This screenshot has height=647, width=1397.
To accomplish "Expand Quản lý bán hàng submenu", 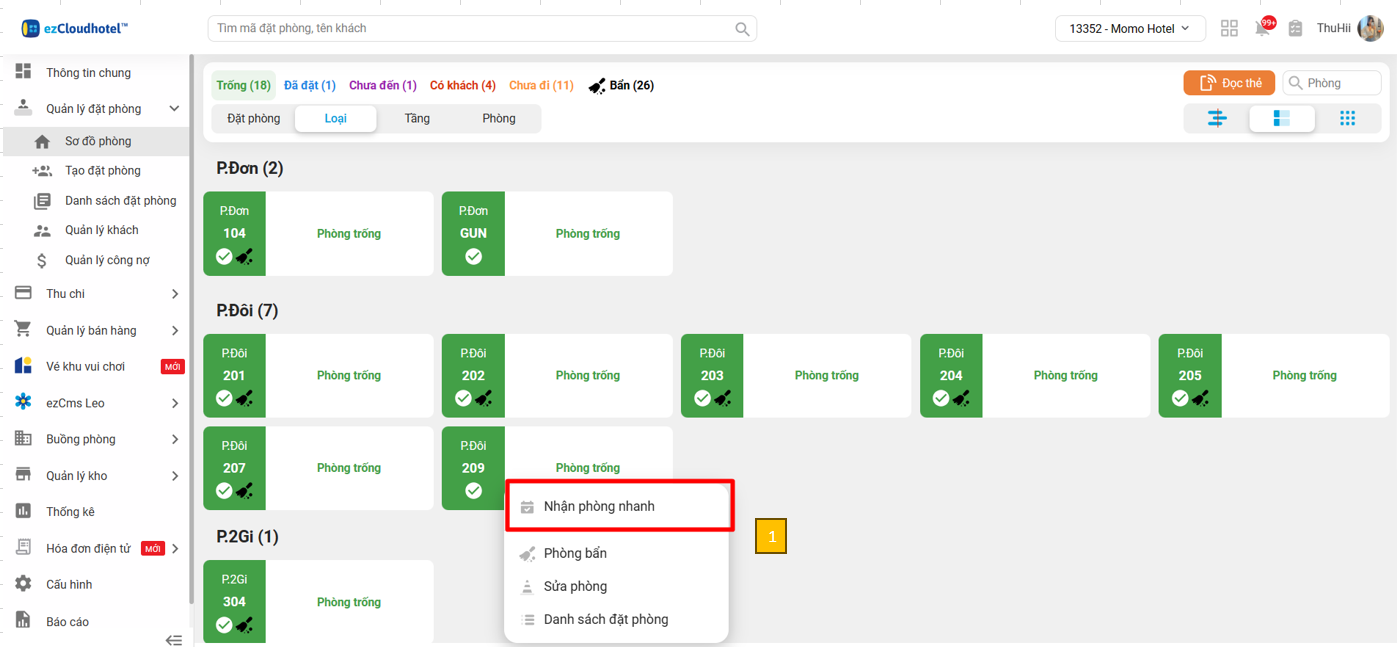I will (x=97, y=330).
